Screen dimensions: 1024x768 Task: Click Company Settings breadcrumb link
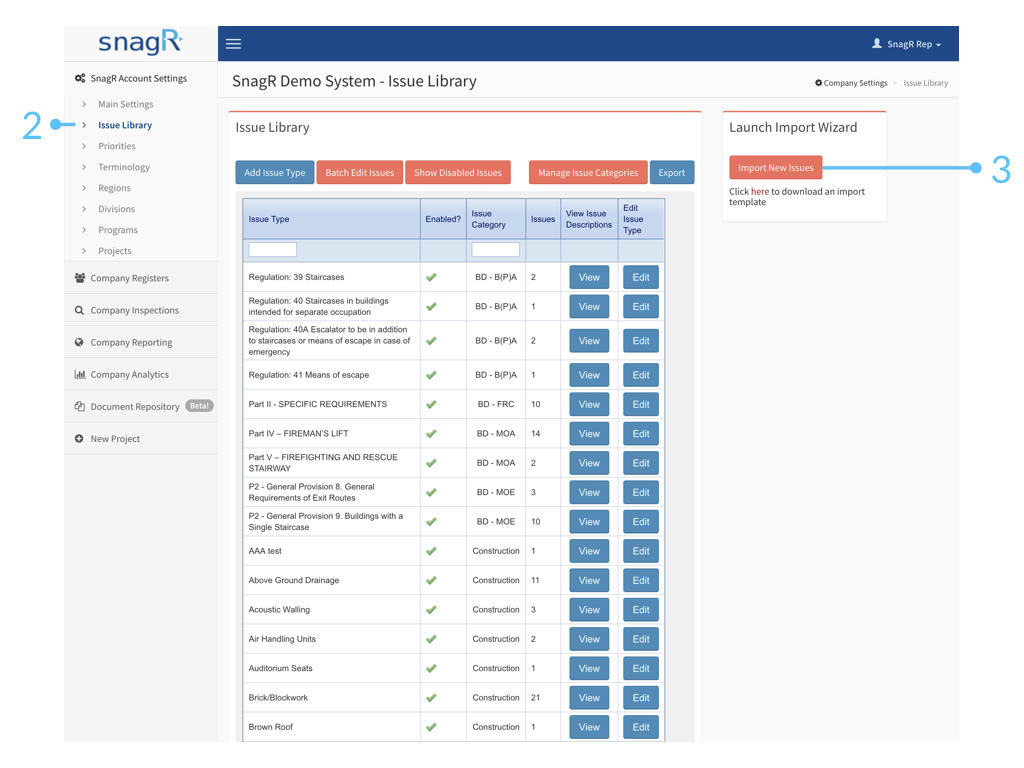coord(855,83)
